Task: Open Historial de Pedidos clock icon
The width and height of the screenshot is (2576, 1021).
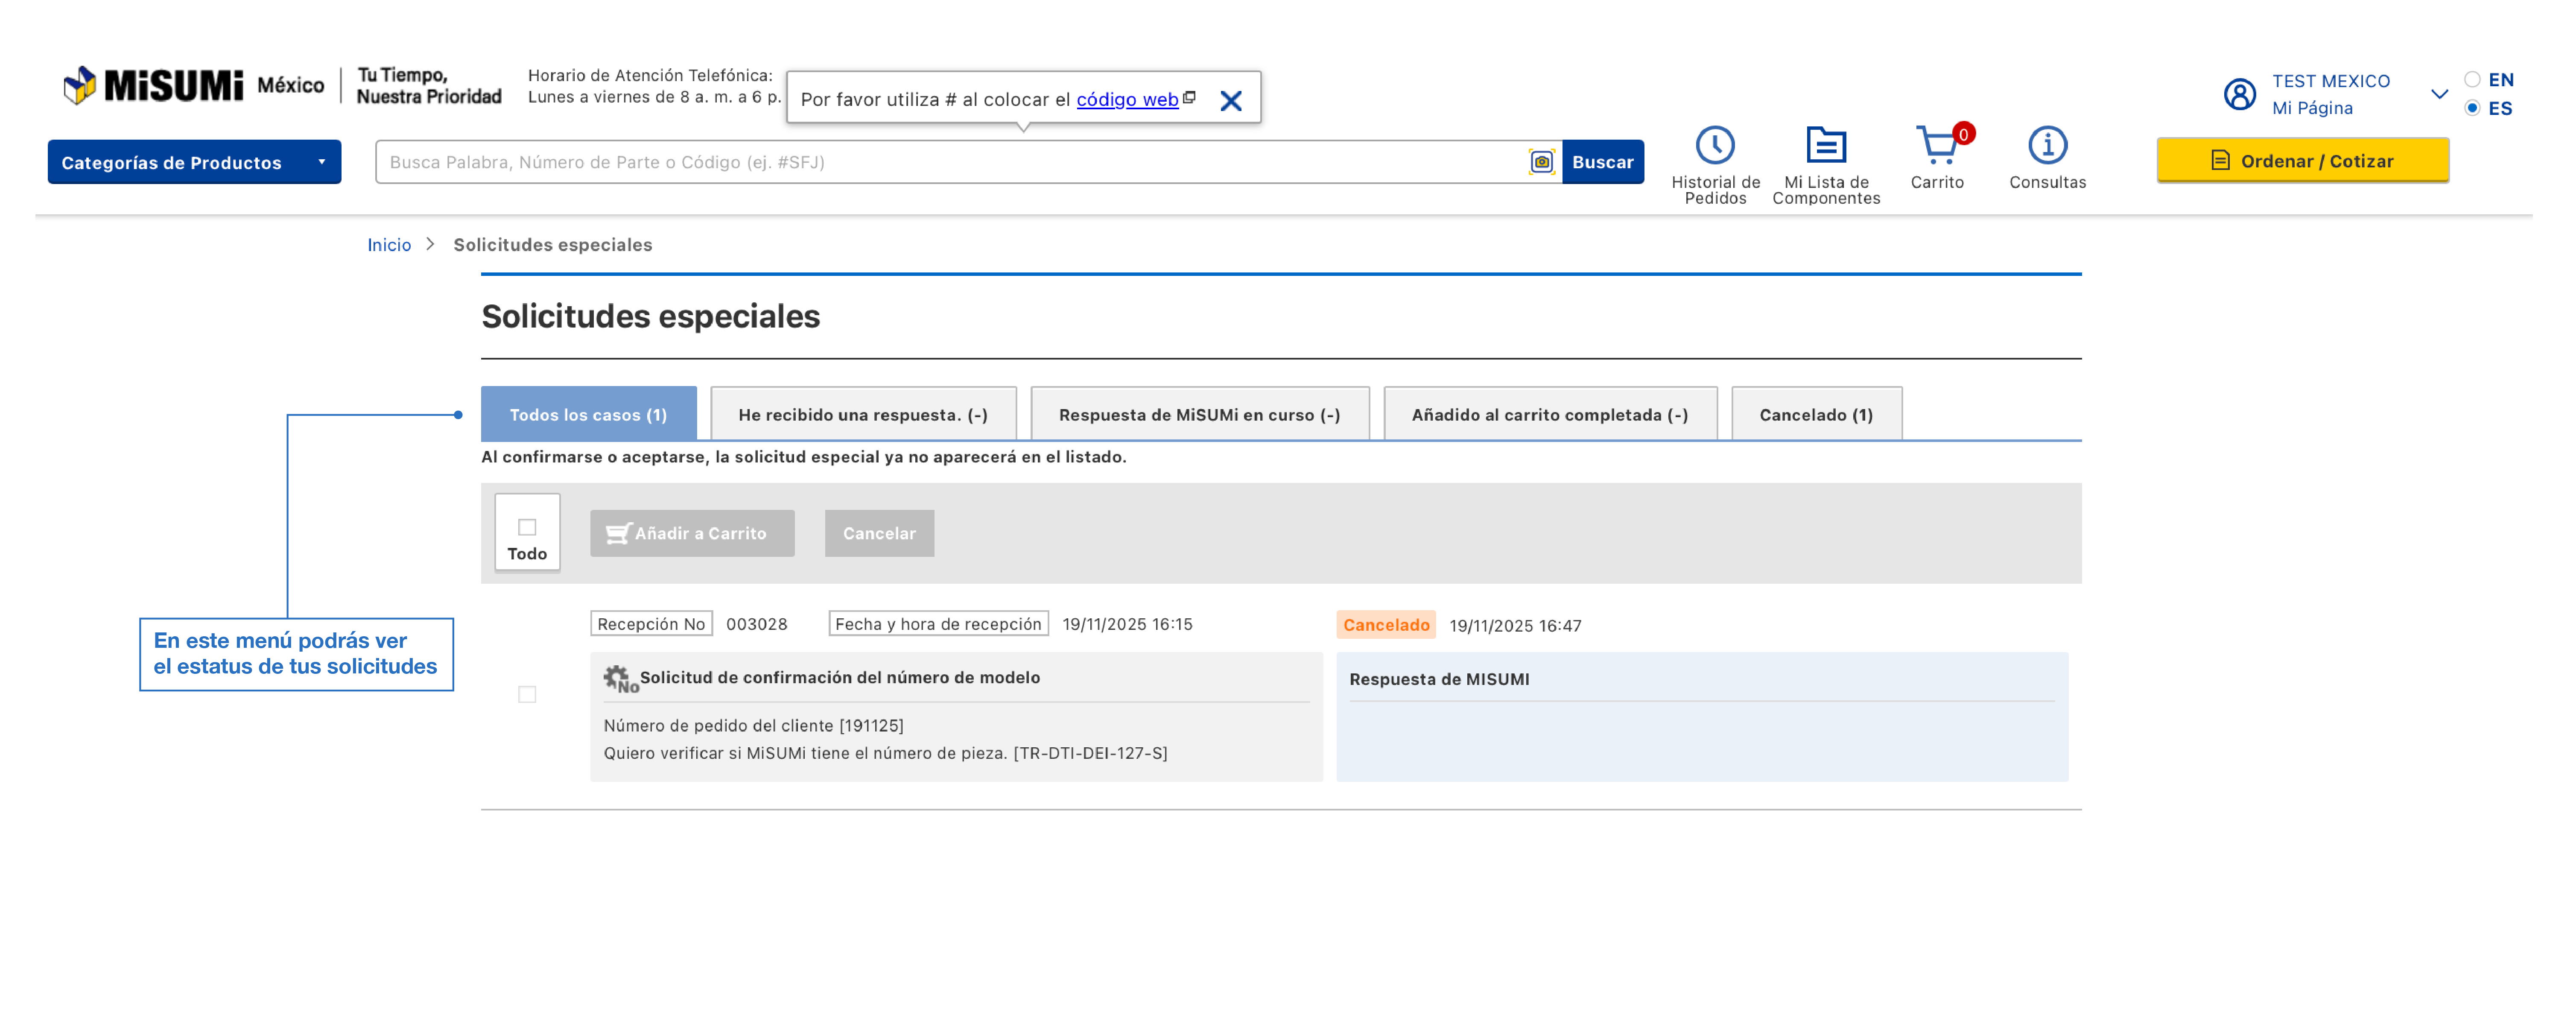Action: point(1715,145)
